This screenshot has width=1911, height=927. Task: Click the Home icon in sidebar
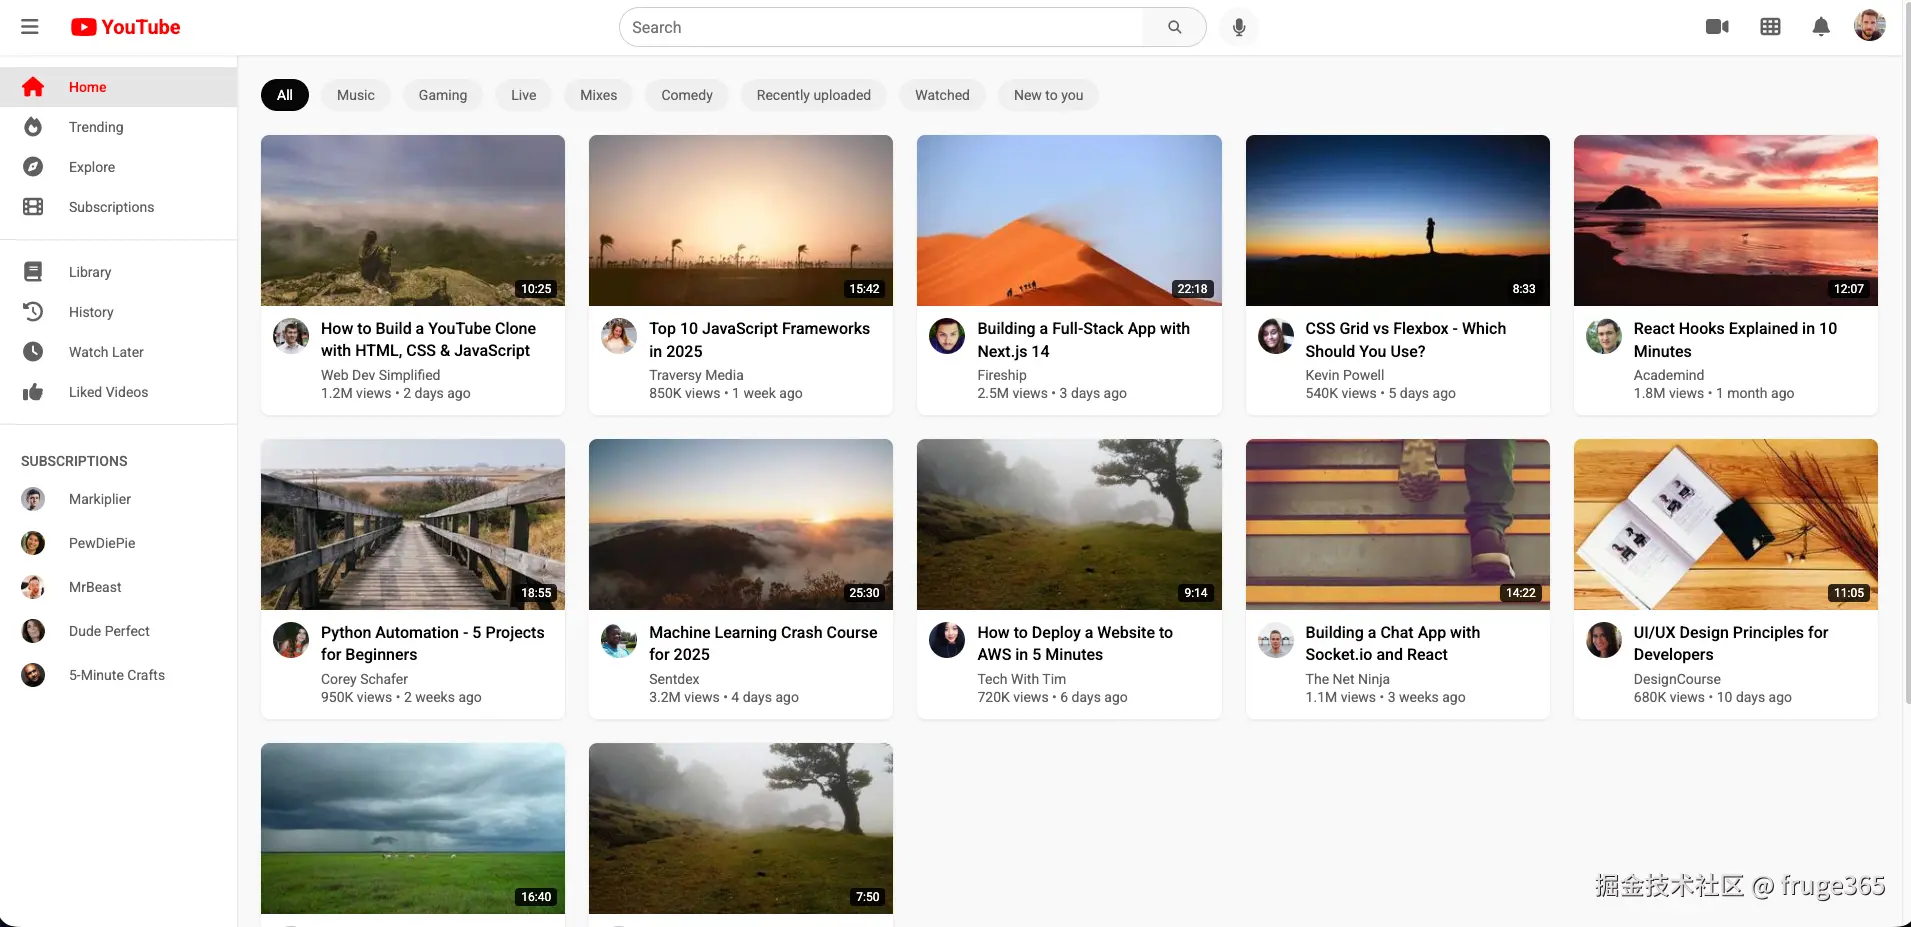pos(33,87)
